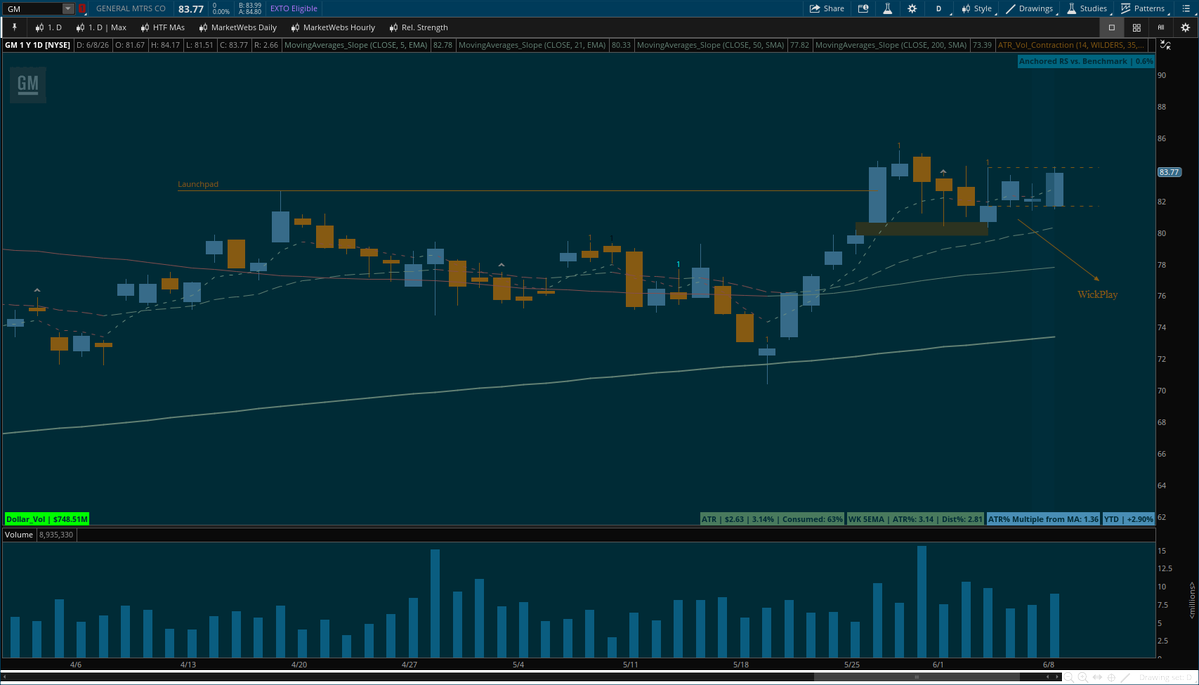Select the Rel. Strength style
The height and width of the screenshot is (685, 1199).
419,28
